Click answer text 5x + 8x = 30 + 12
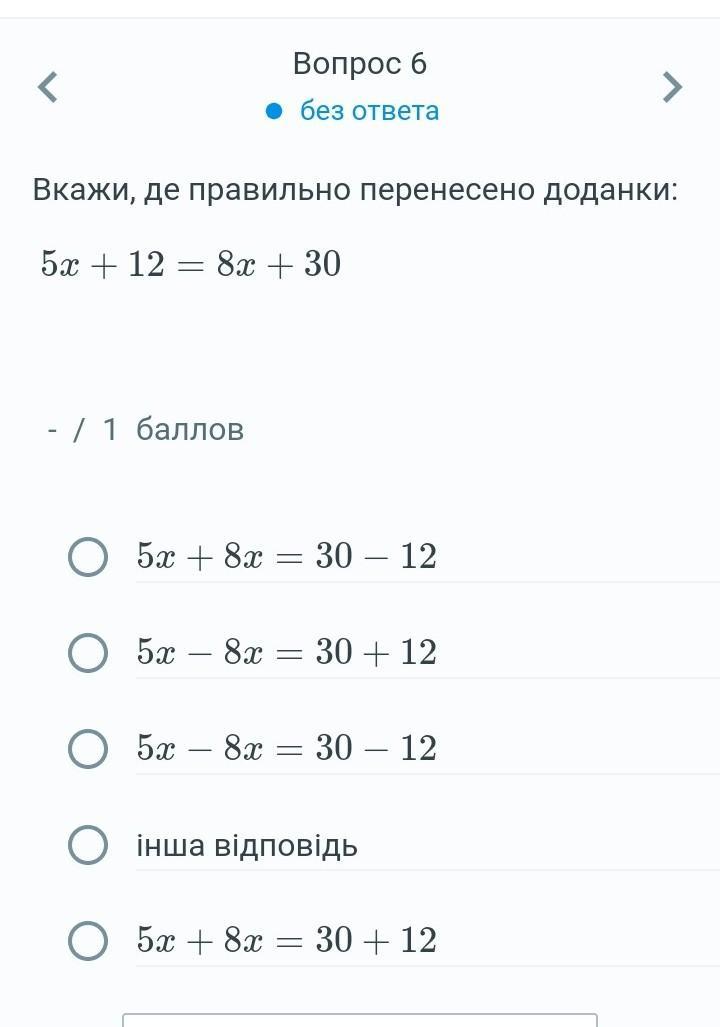Image resolution: width=720 pixels, height=1027 pixels. point(287,940)
